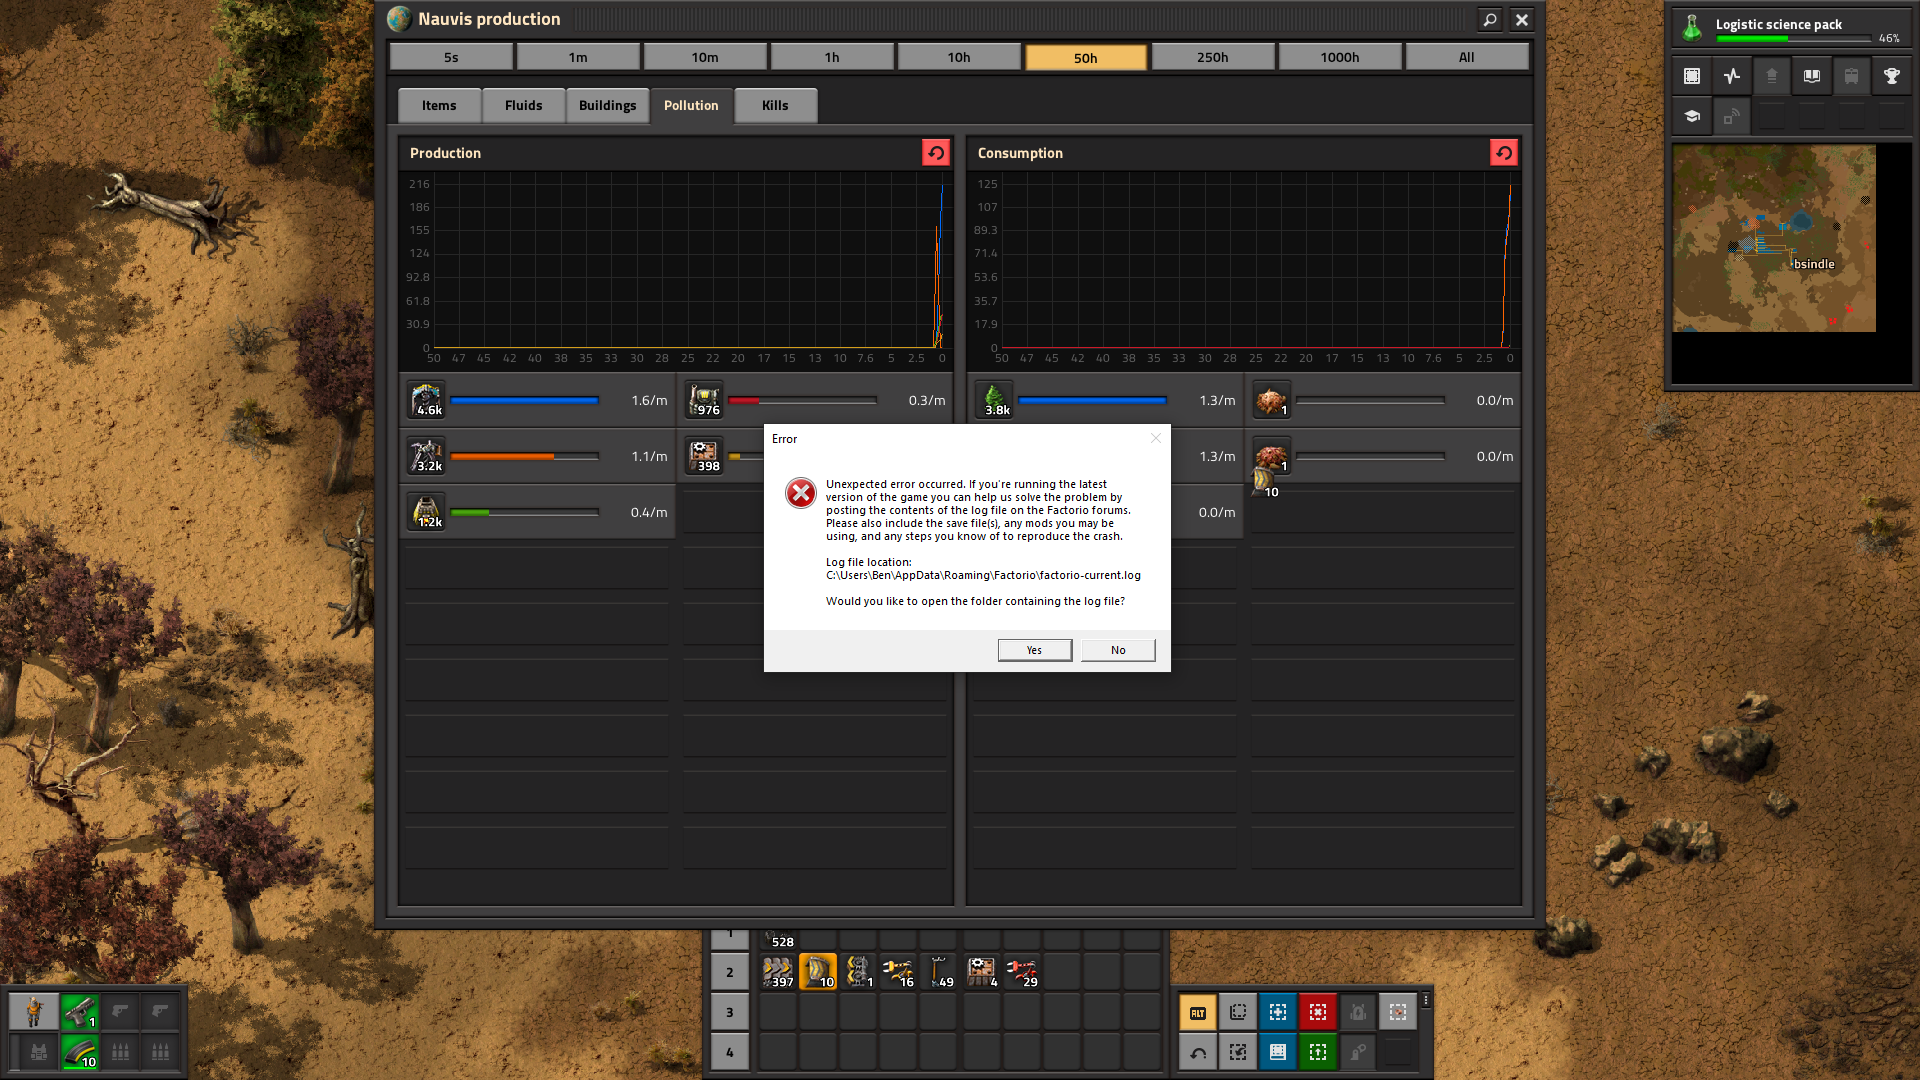Select the 50h timeframe button

[x=1086, y=57]
